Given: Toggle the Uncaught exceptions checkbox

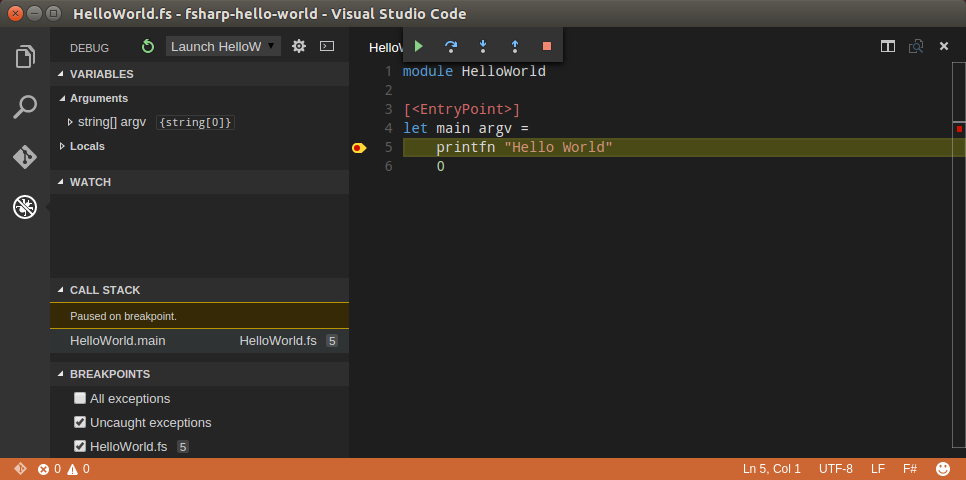Looking at the screenshot, I should pyautogui.click(x=79, y=422).
